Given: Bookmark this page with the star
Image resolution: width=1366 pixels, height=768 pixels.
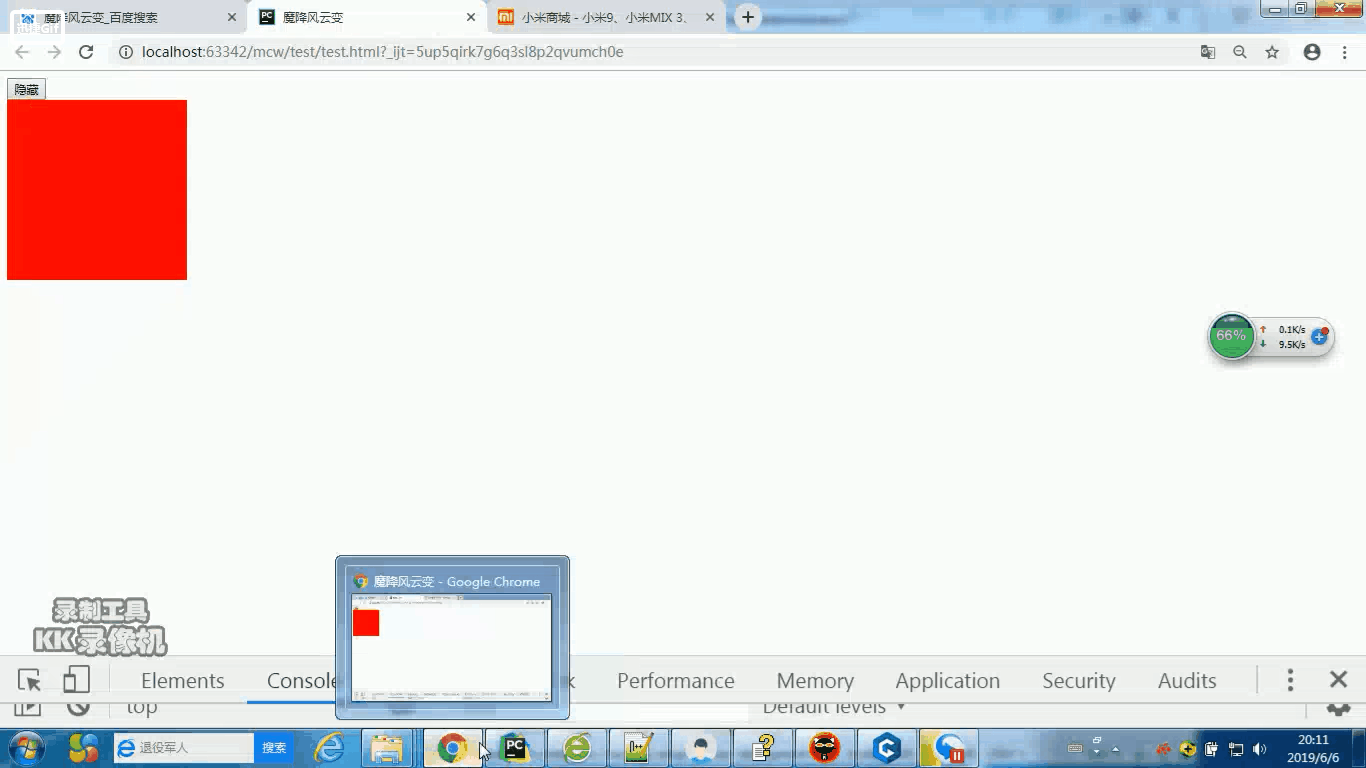Looking at the screenshot, I should [x=1272, y=52].
